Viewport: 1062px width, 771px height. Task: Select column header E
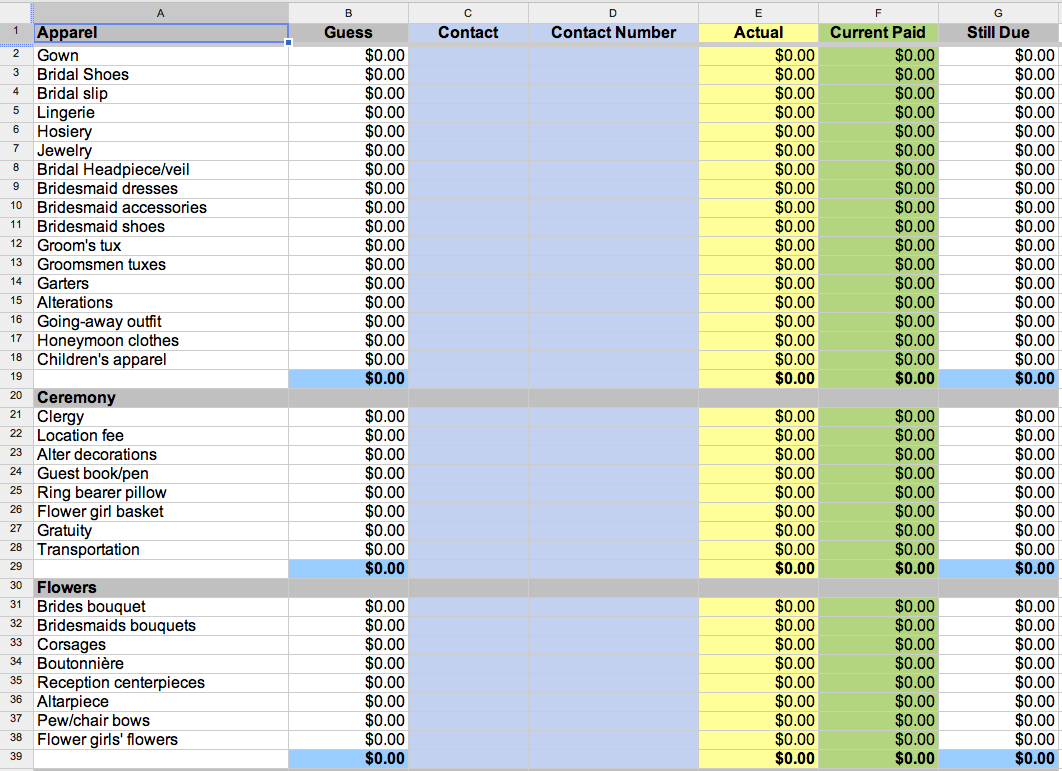point(757,12)
